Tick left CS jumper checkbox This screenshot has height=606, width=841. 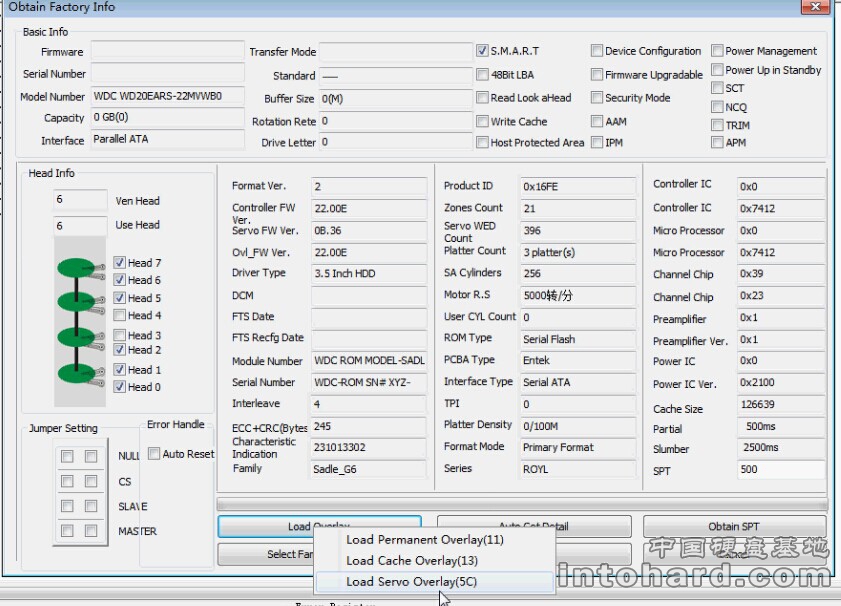(67, 481)
